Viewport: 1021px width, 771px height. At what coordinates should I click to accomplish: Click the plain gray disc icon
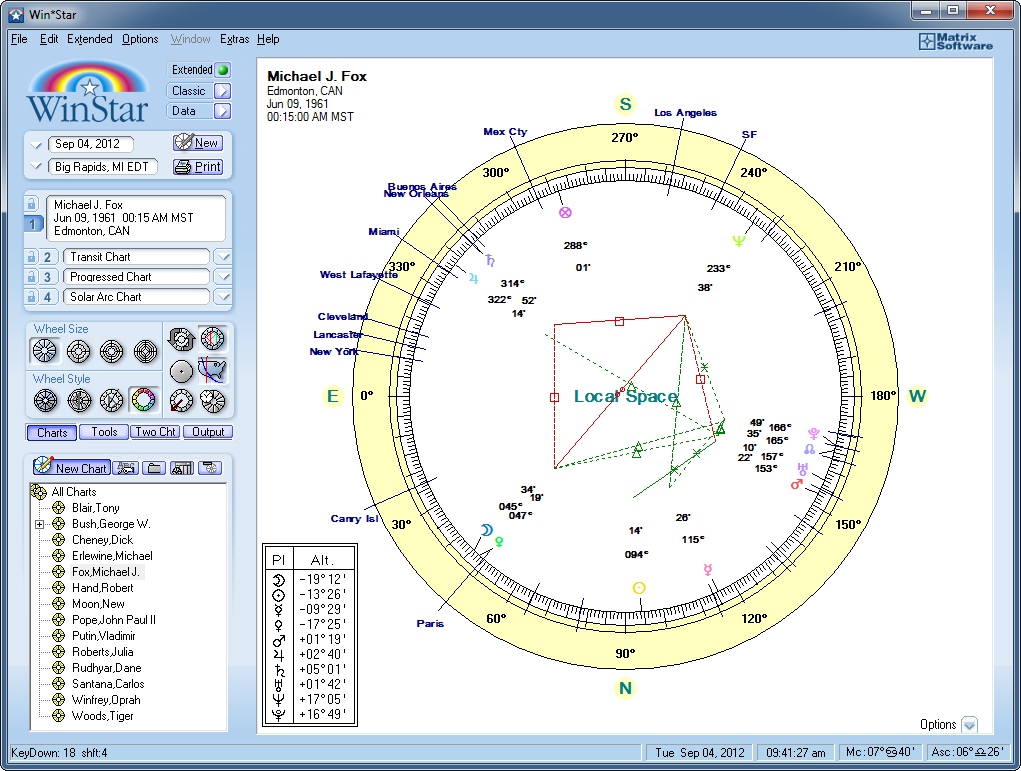tap(181, 371)
